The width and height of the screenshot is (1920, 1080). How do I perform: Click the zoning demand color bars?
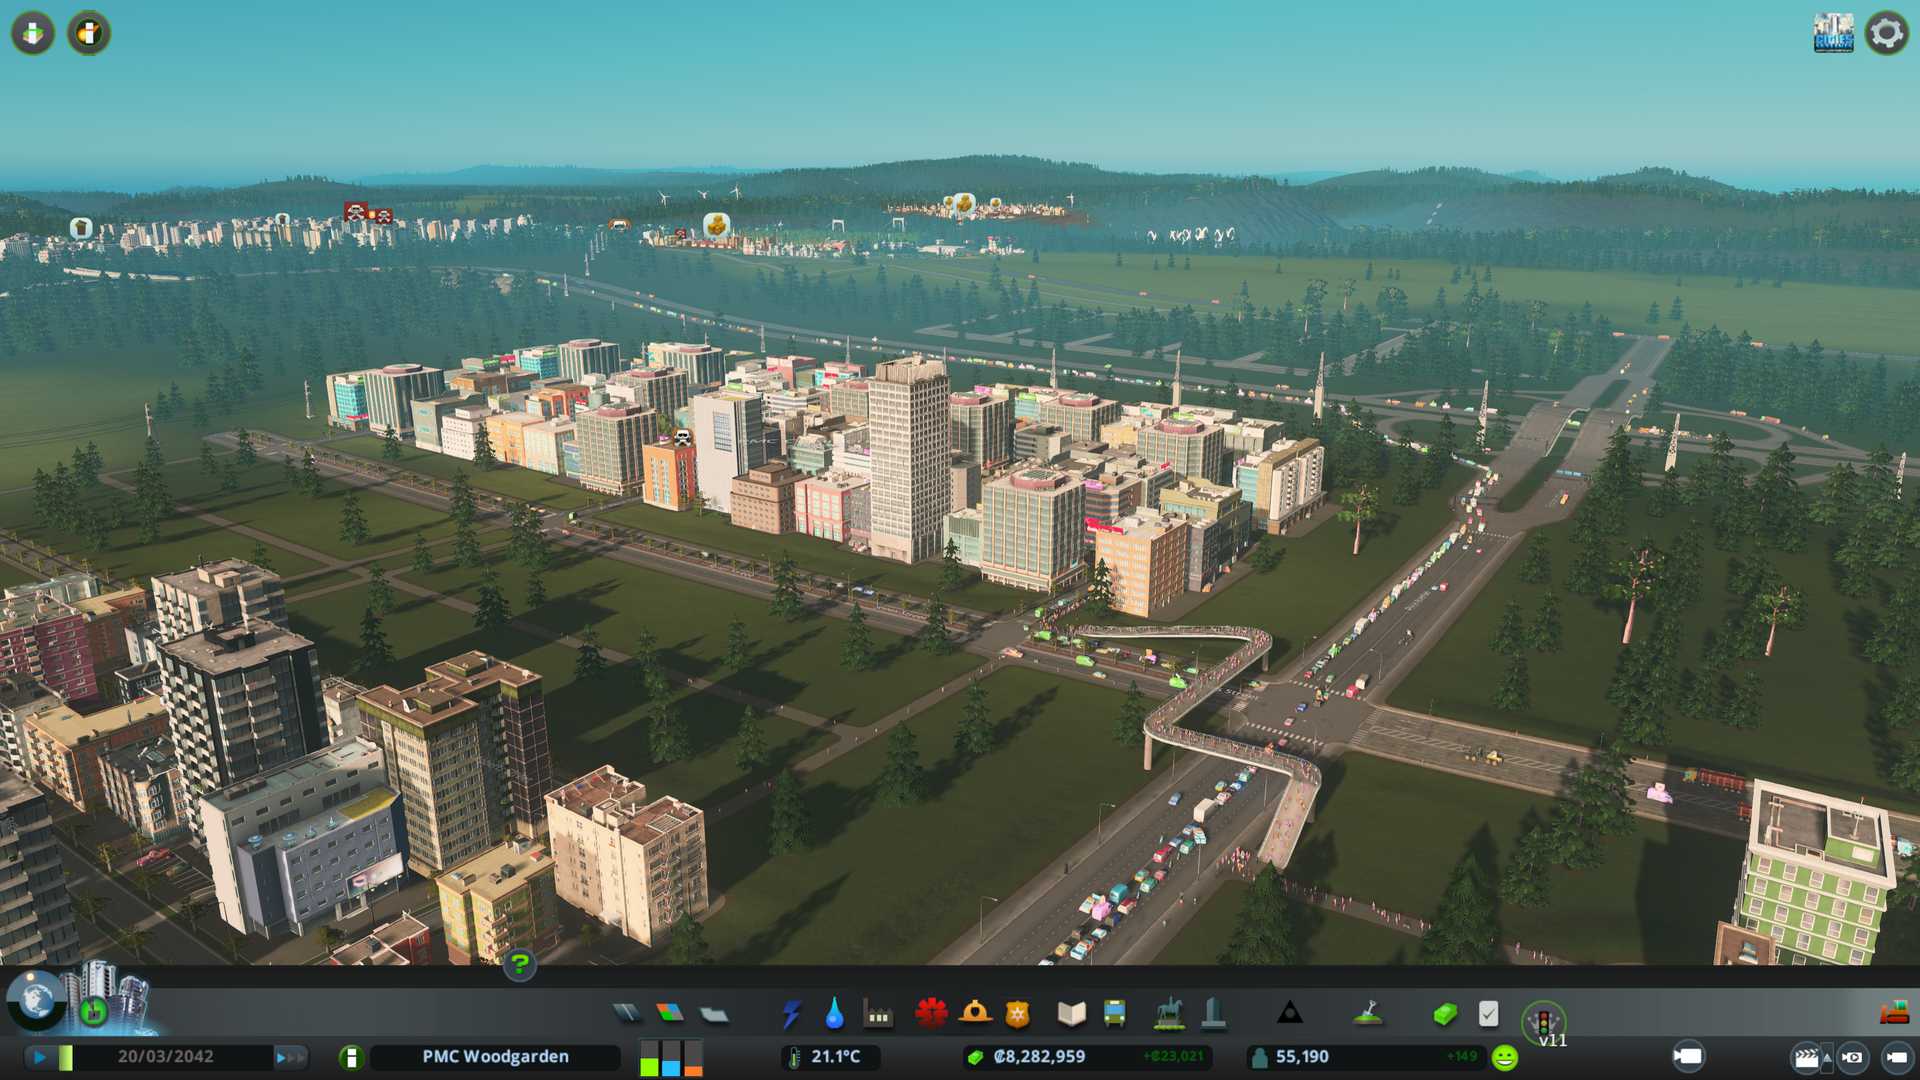point(671,1058)
